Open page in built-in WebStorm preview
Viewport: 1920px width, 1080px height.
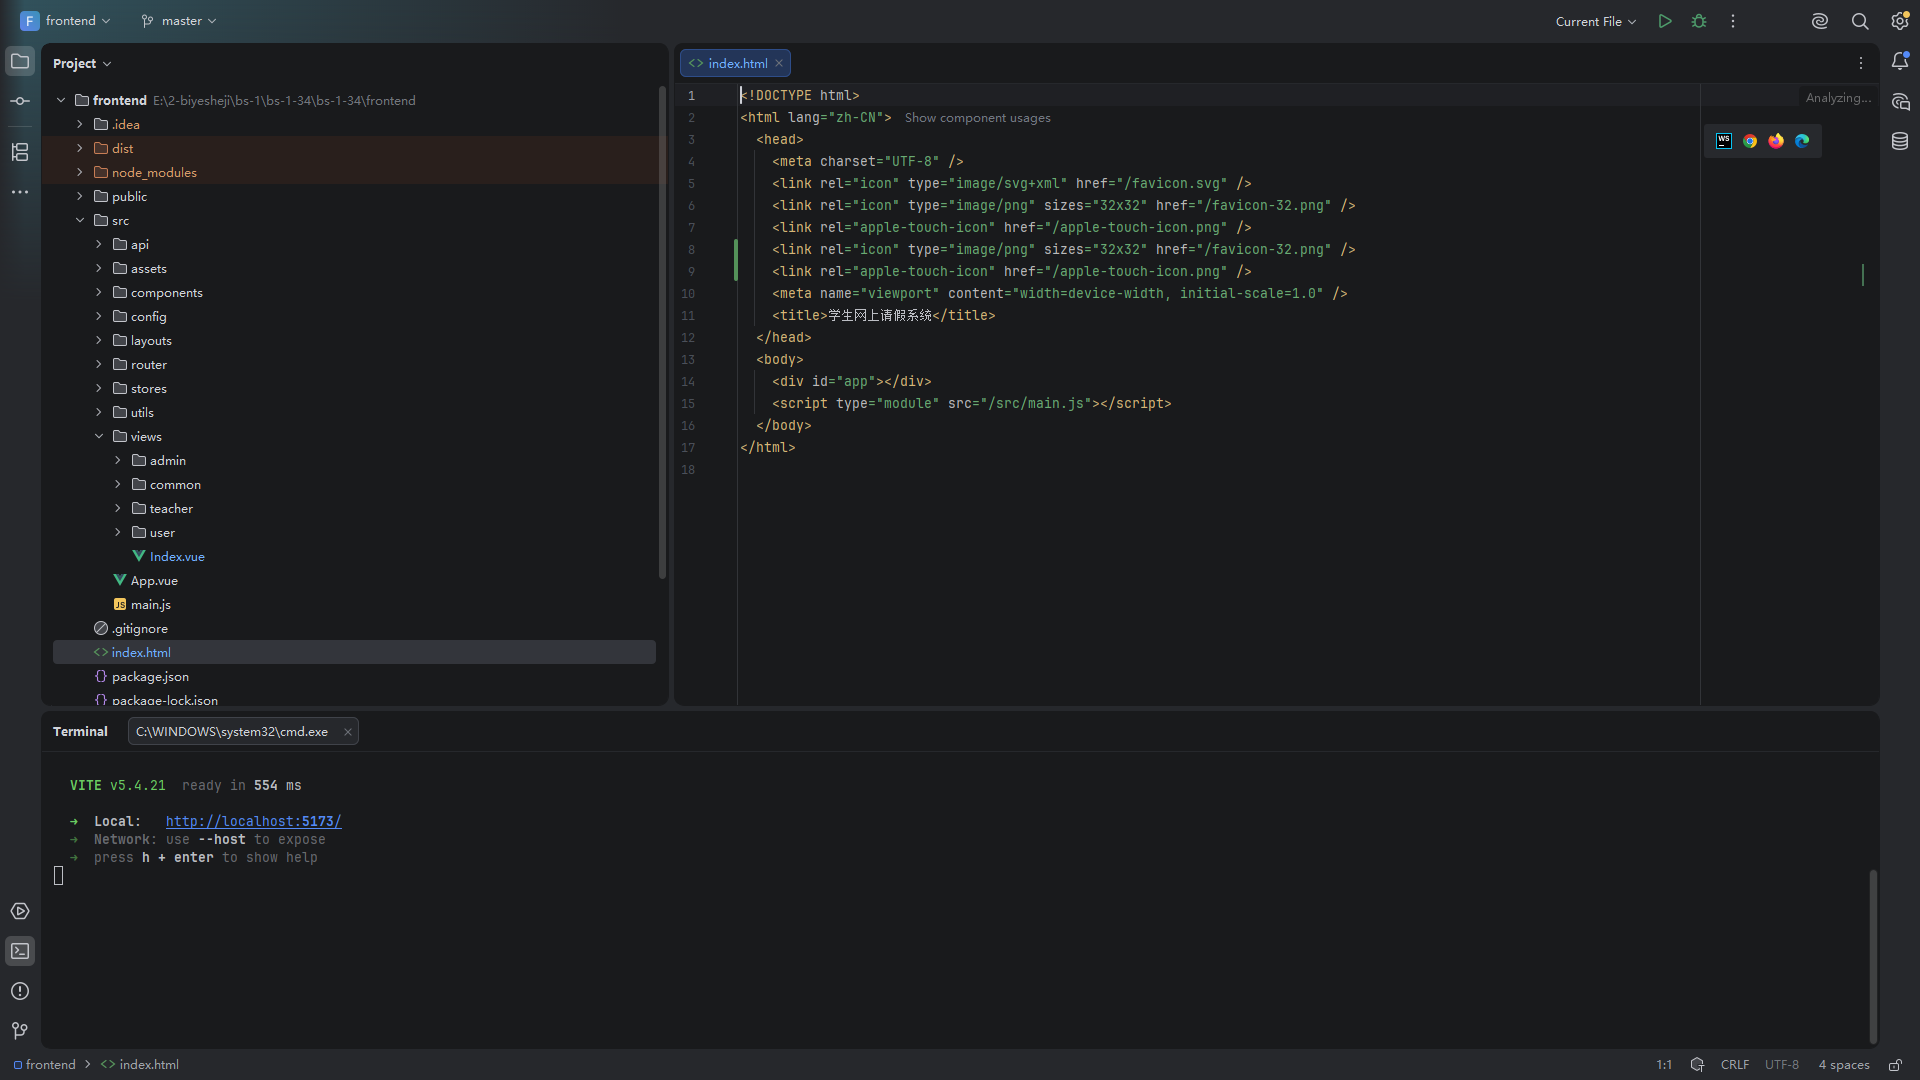click(x=1724, y=141)
